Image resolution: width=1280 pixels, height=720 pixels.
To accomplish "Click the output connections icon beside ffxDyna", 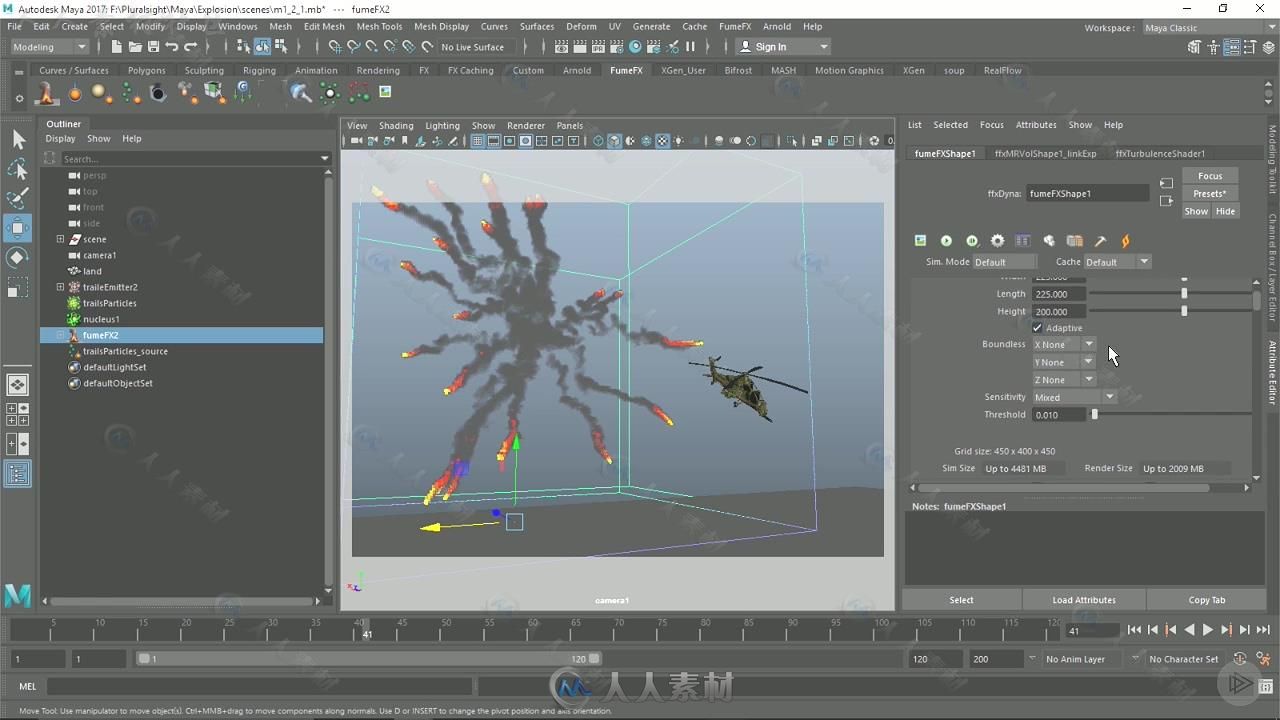I will pos(1166,201).
